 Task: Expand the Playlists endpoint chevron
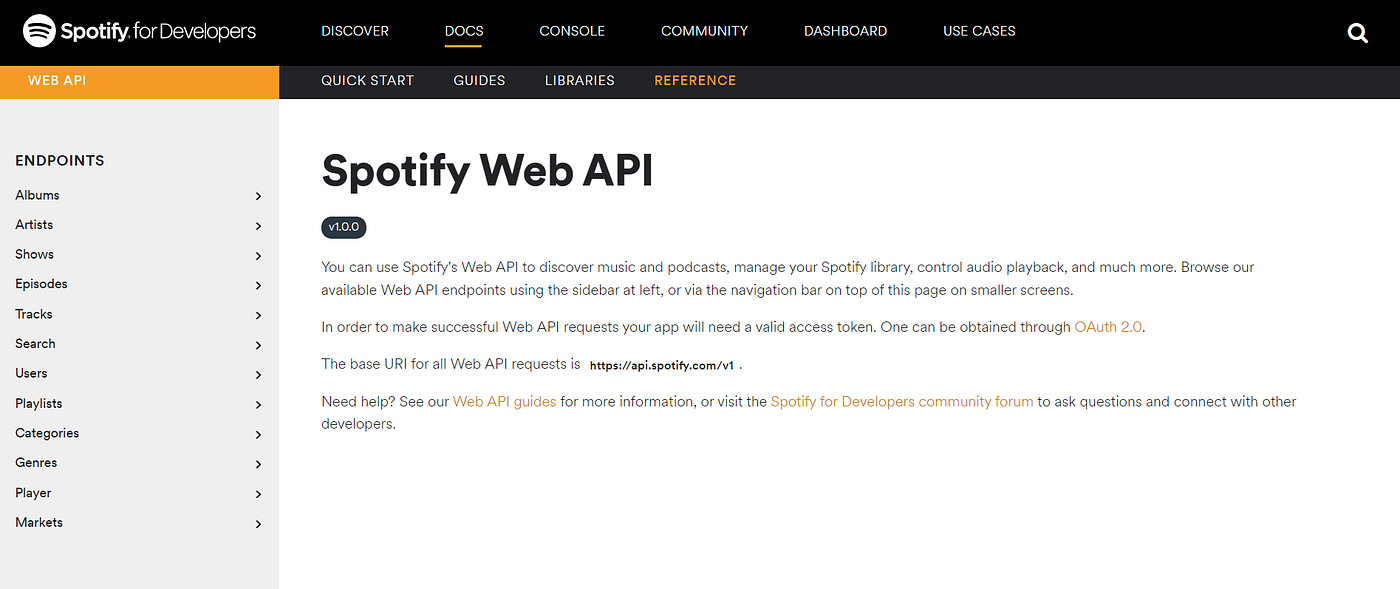(x=258, y=404)
